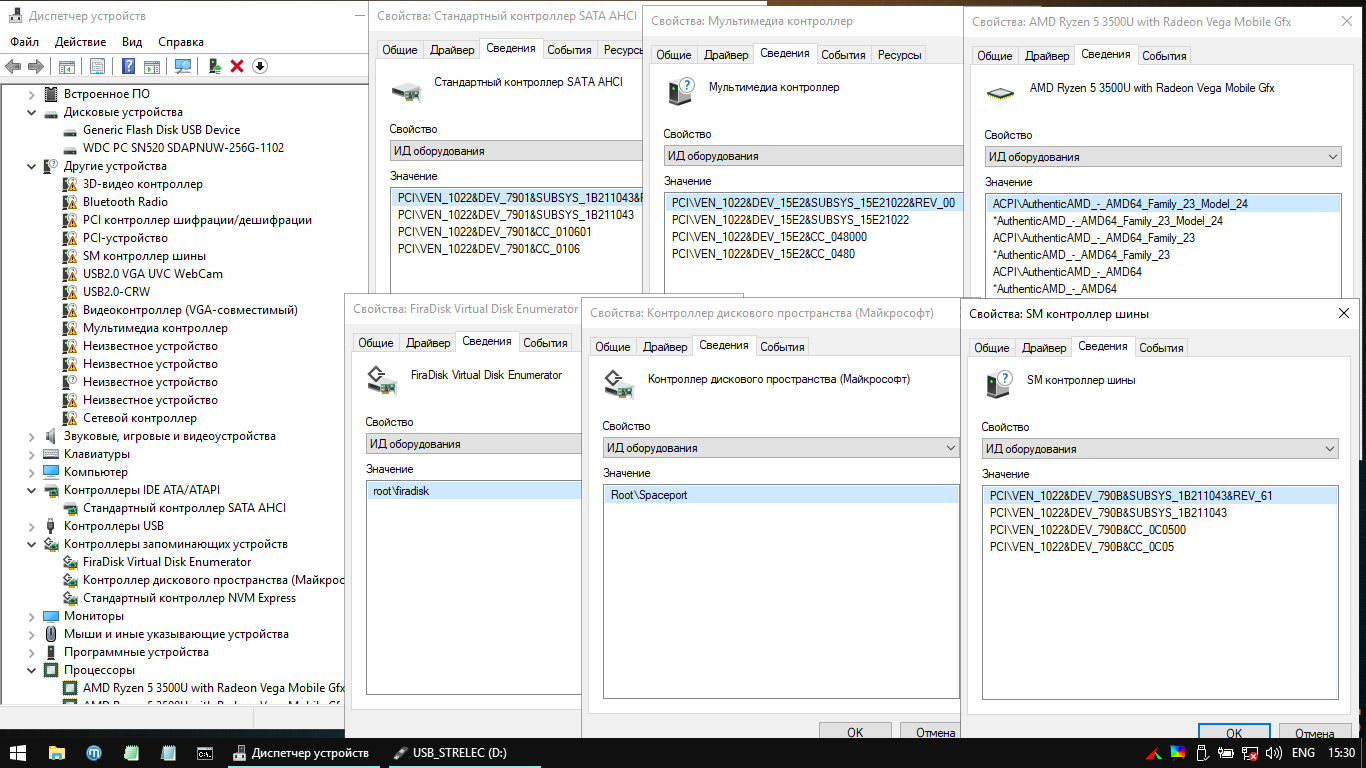Image resolution: width=1366 pixels, height=768 pixels.
Task: Collapse the Другие устройства tree node
Action: pyautogui.click(x=32, y=166)
